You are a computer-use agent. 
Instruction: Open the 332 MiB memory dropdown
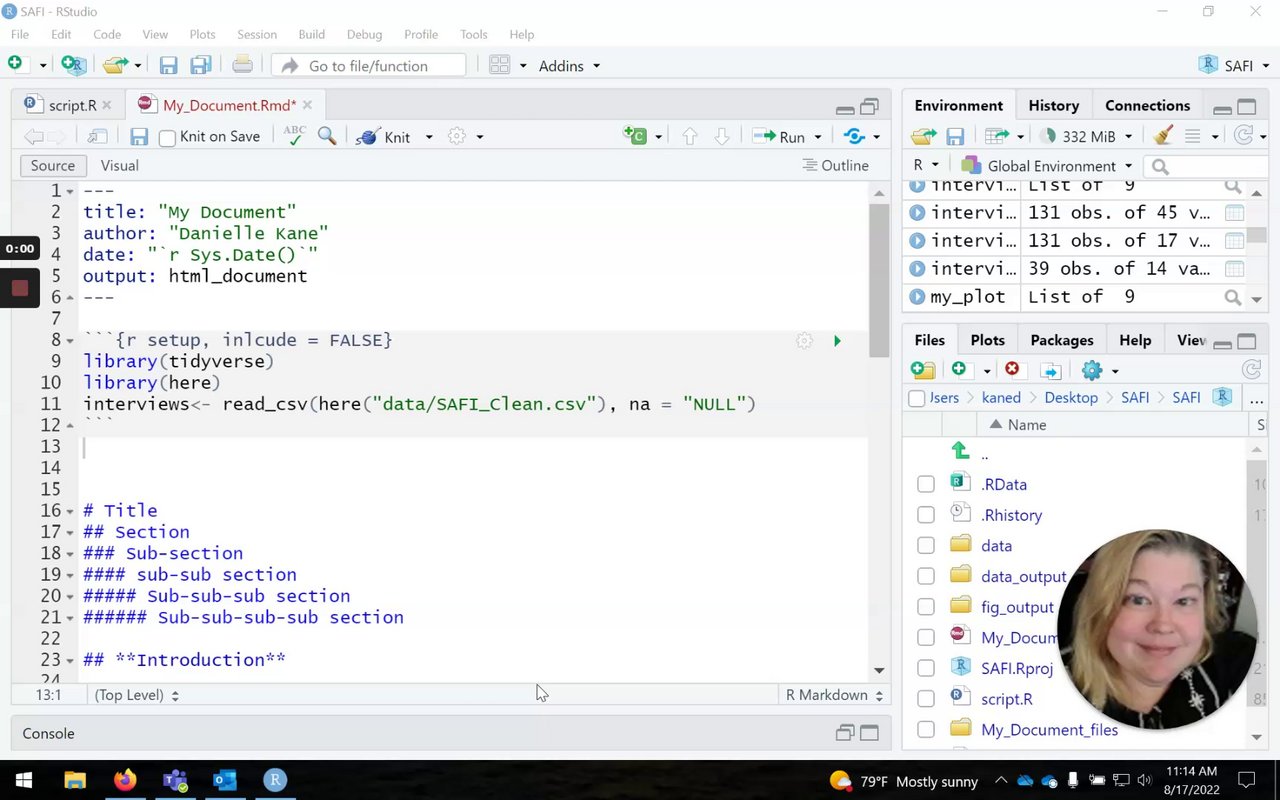(1086, 136)
